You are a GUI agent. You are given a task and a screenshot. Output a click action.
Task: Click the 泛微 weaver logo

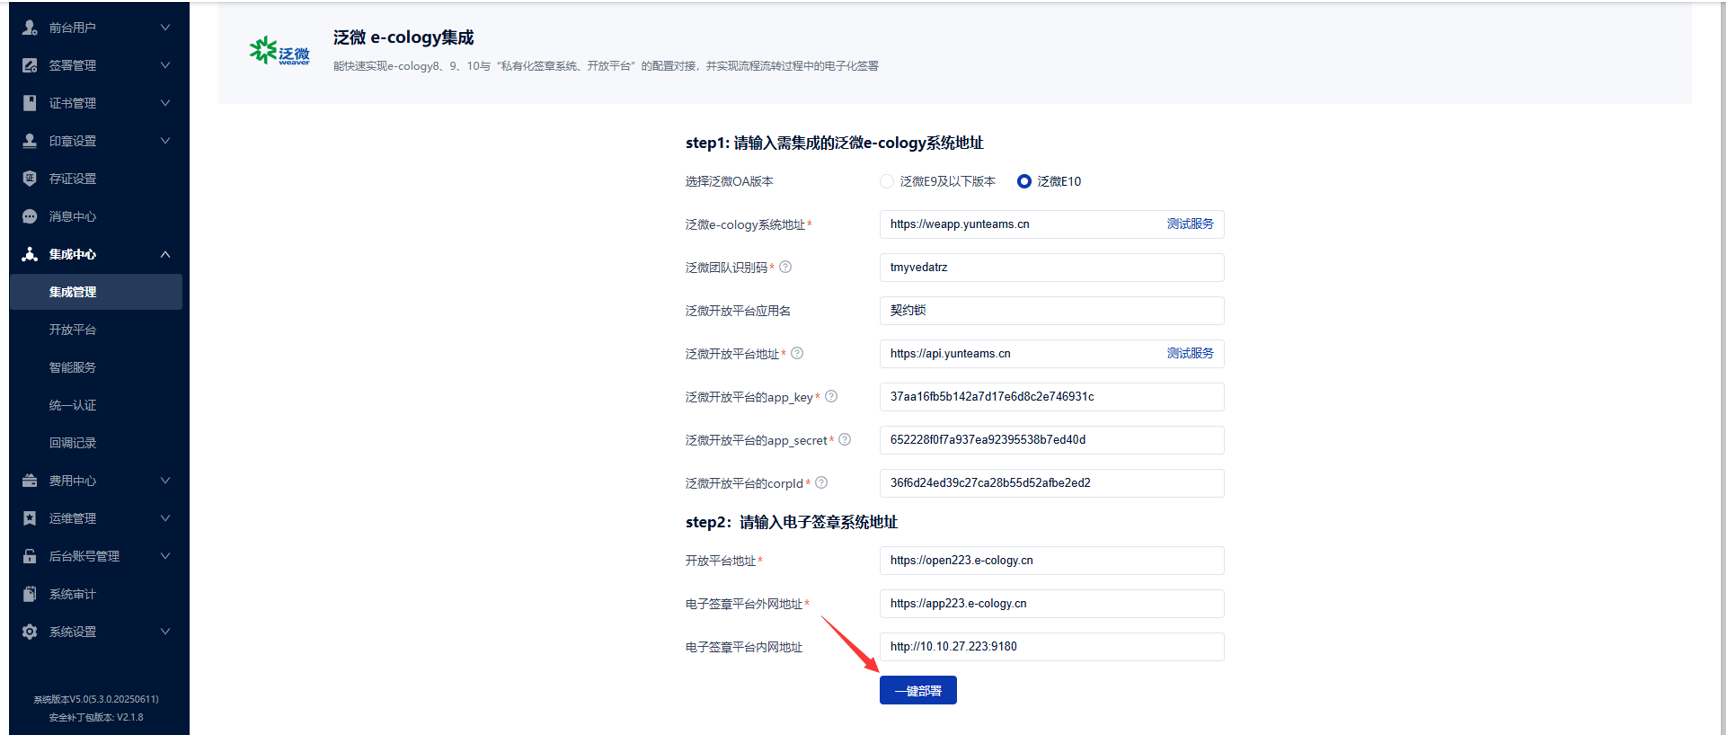point(280,51)
